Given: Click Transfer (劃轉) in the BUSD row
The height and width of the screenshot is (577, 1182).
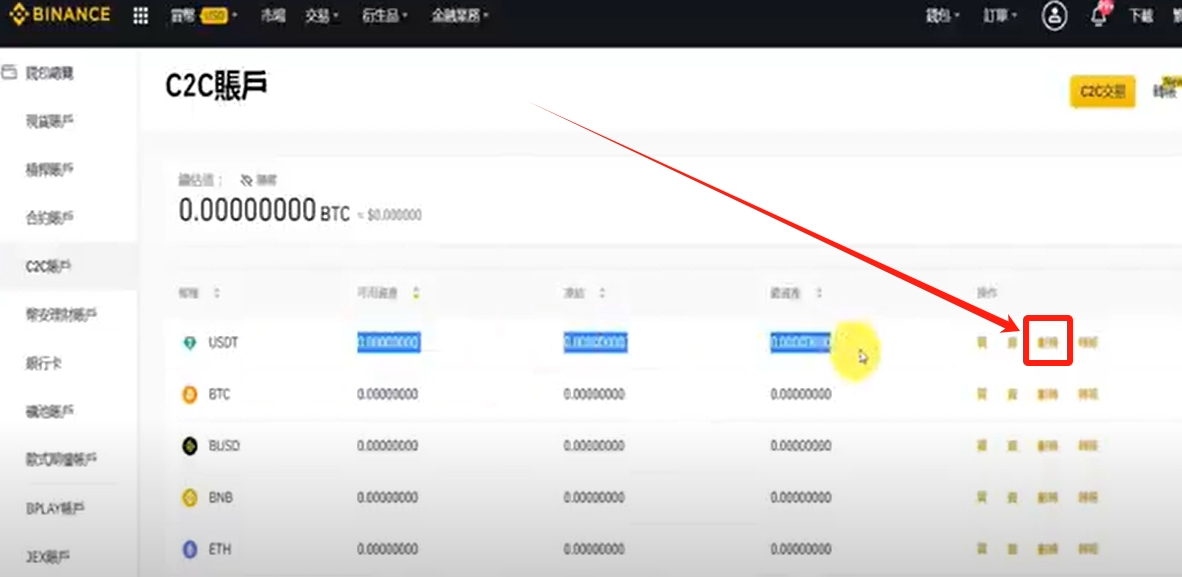Looking at the screenshot, I should (1048, 446).
